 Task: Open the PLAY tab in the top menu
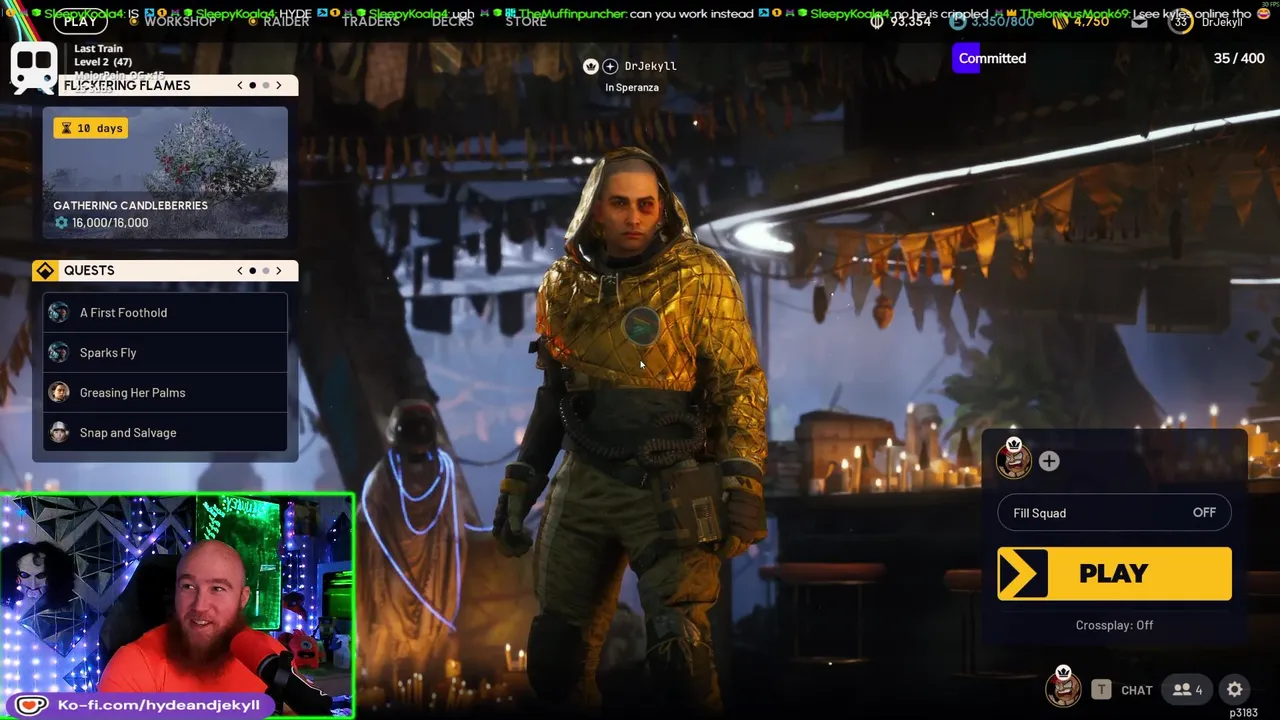point(80,20)
